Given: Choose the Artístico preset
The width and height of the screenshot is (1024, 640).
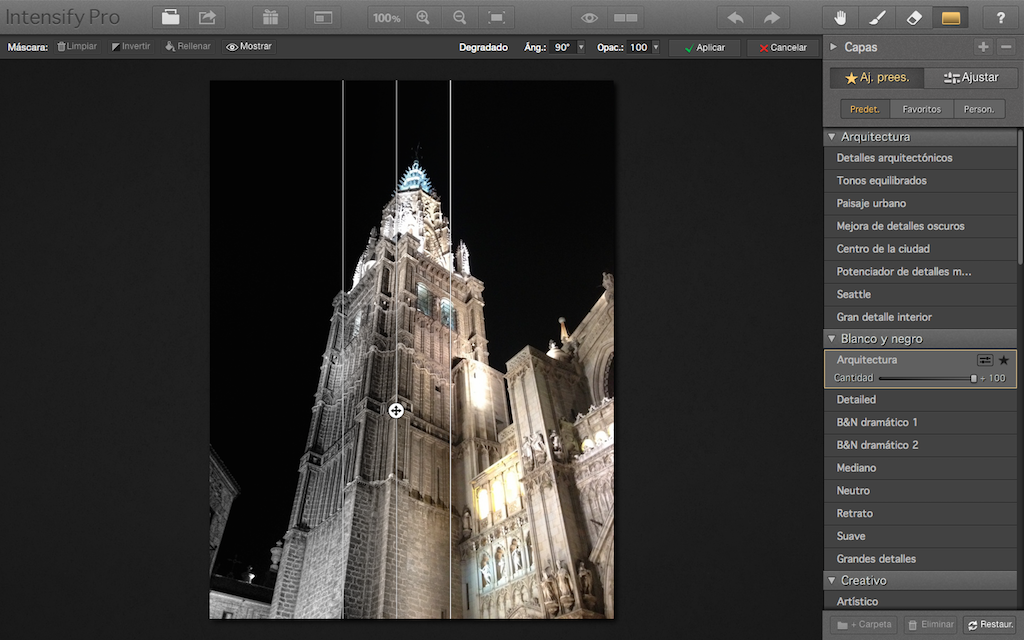Looking at the screenshot, I should coord(920,601).
